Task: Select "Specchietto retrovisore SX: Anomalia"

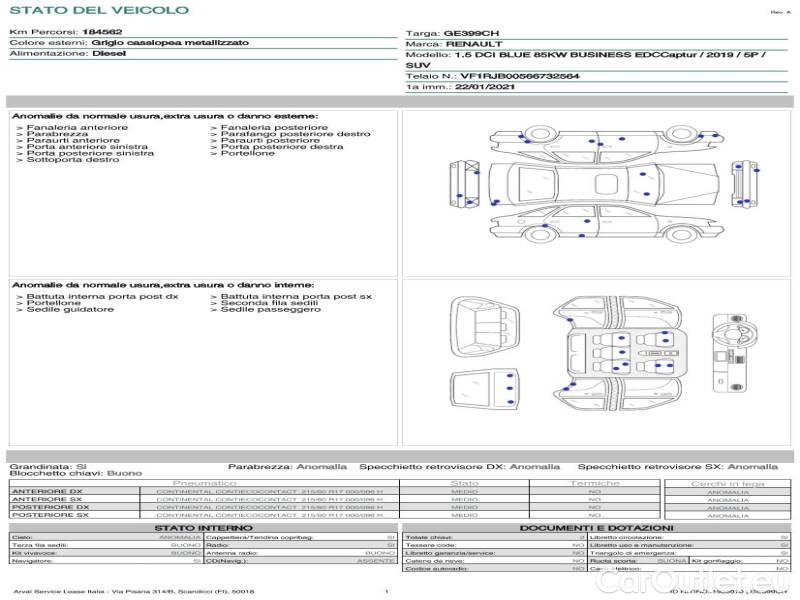Action: (678, 466)
